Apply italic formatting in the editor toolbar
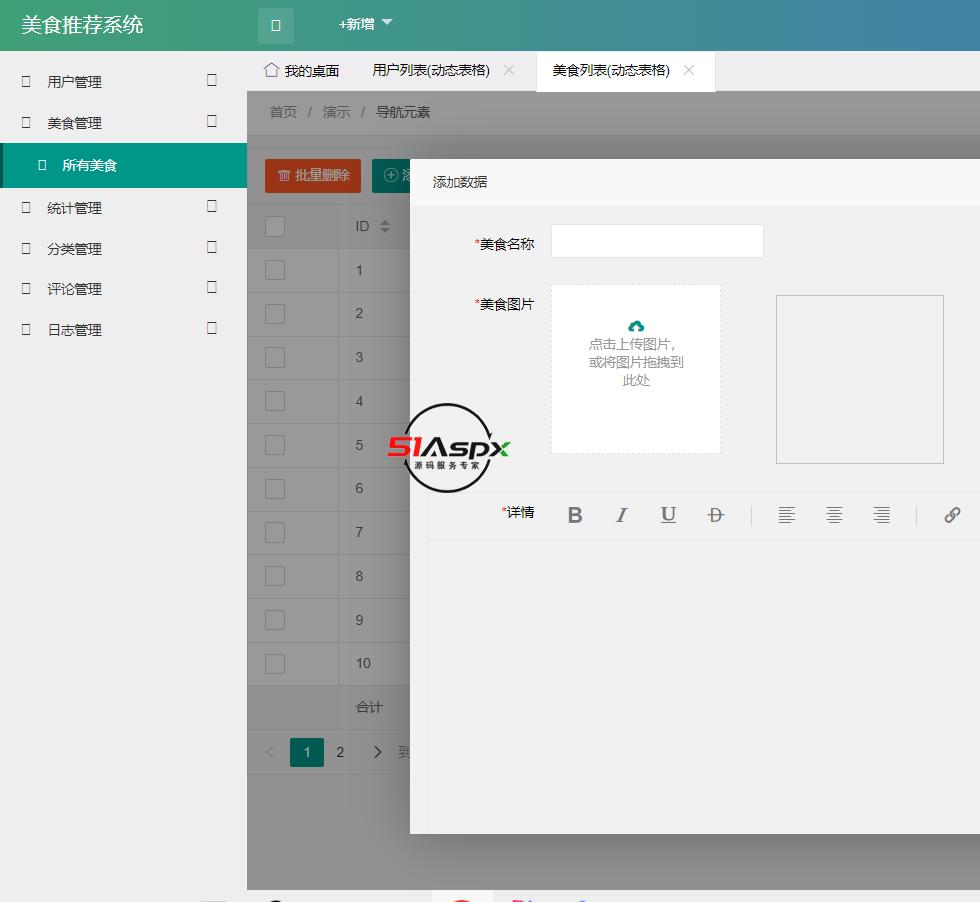Image resolution: width=980 pixels, height=902 pixels. [x=621, y=514]
